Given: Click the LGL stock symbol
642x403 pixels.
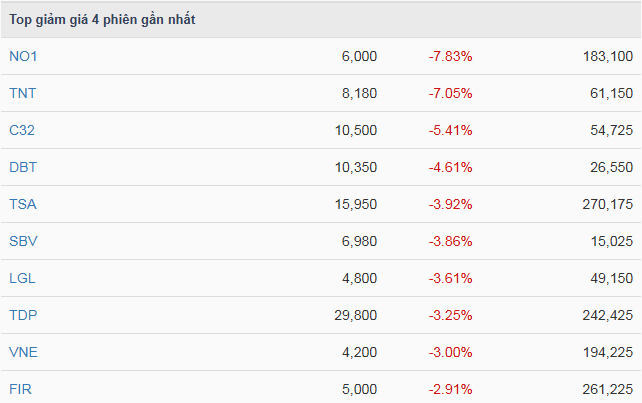Looking at the screenshot, I should pos(23,279).
